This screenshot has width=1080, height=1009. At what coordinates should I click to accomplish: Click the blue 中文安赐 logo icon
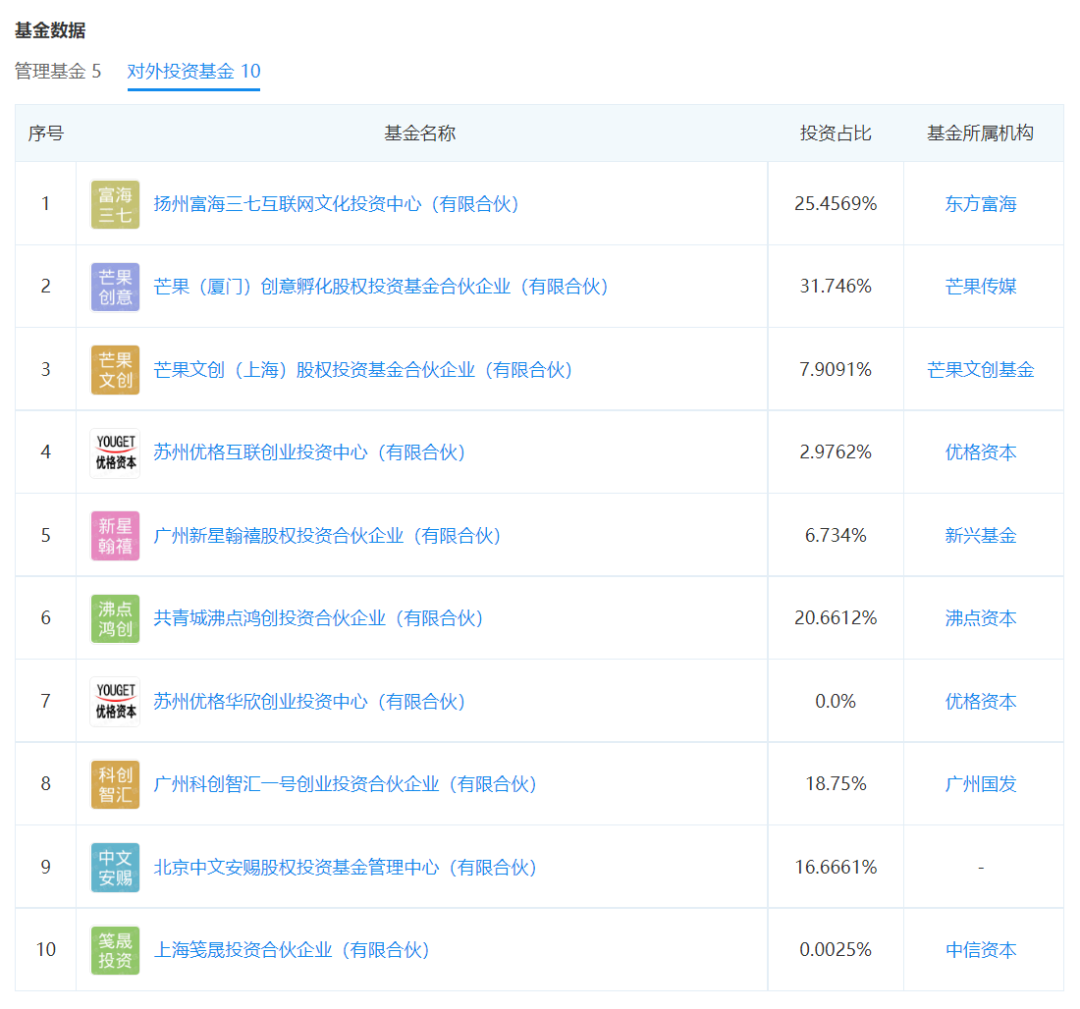pyautogui.click(x=115, y=868)
